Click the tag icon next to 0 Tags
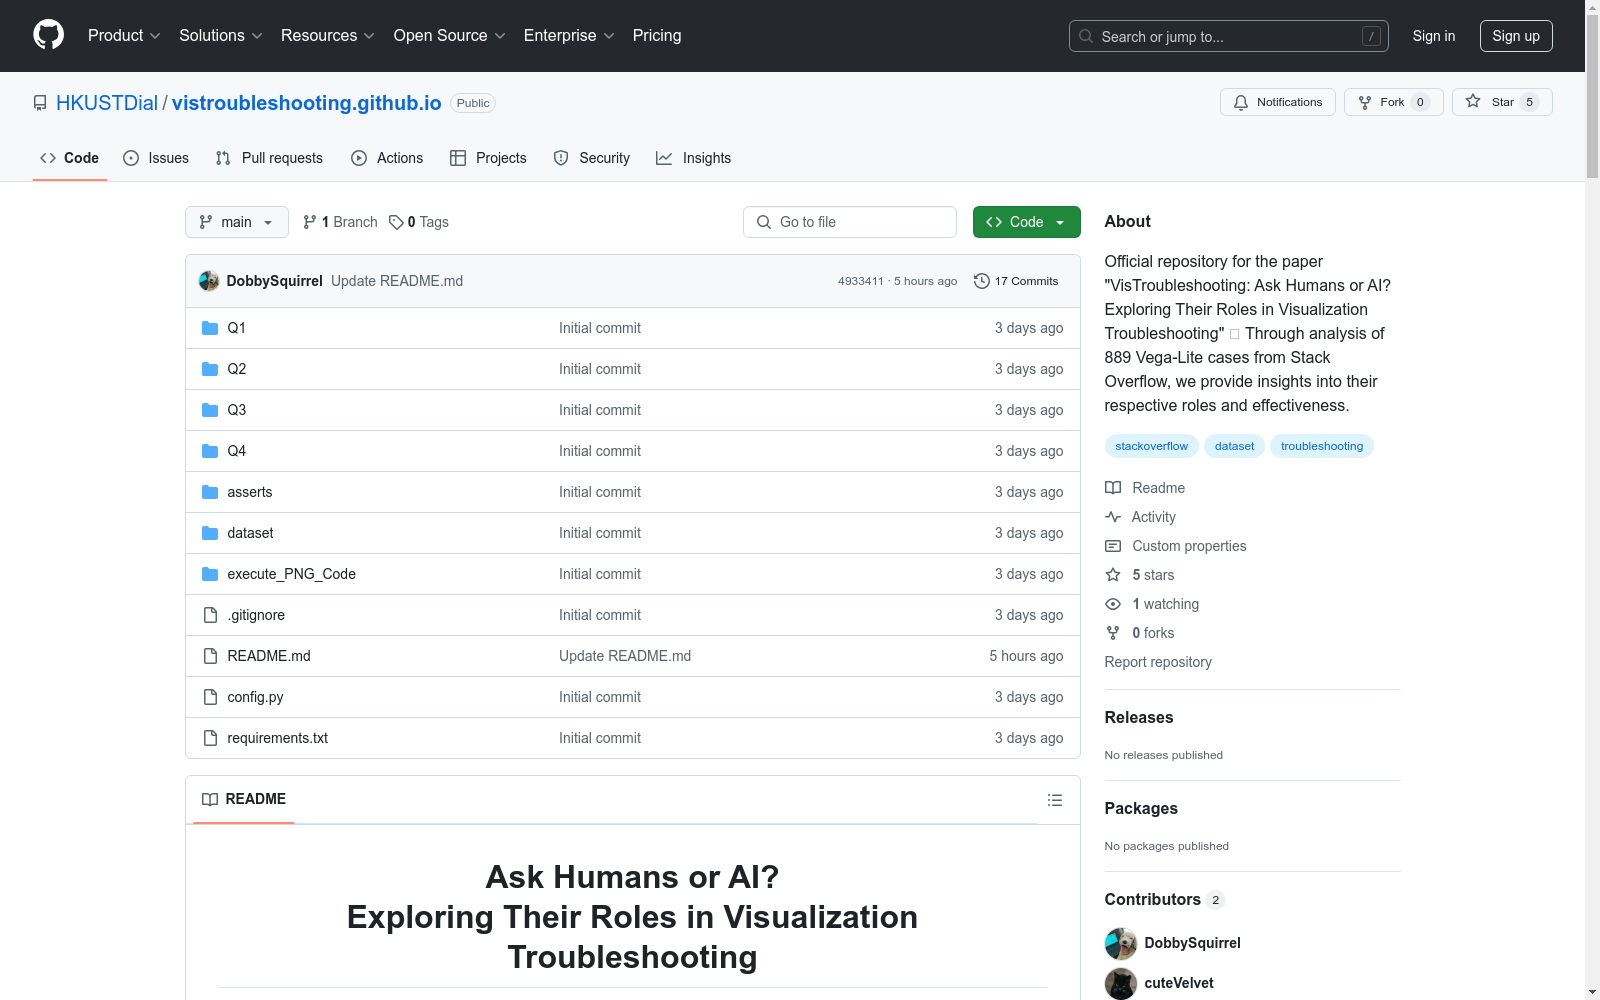Image resolution: width=1600 pixels, height=1000 pixels. 396,222
